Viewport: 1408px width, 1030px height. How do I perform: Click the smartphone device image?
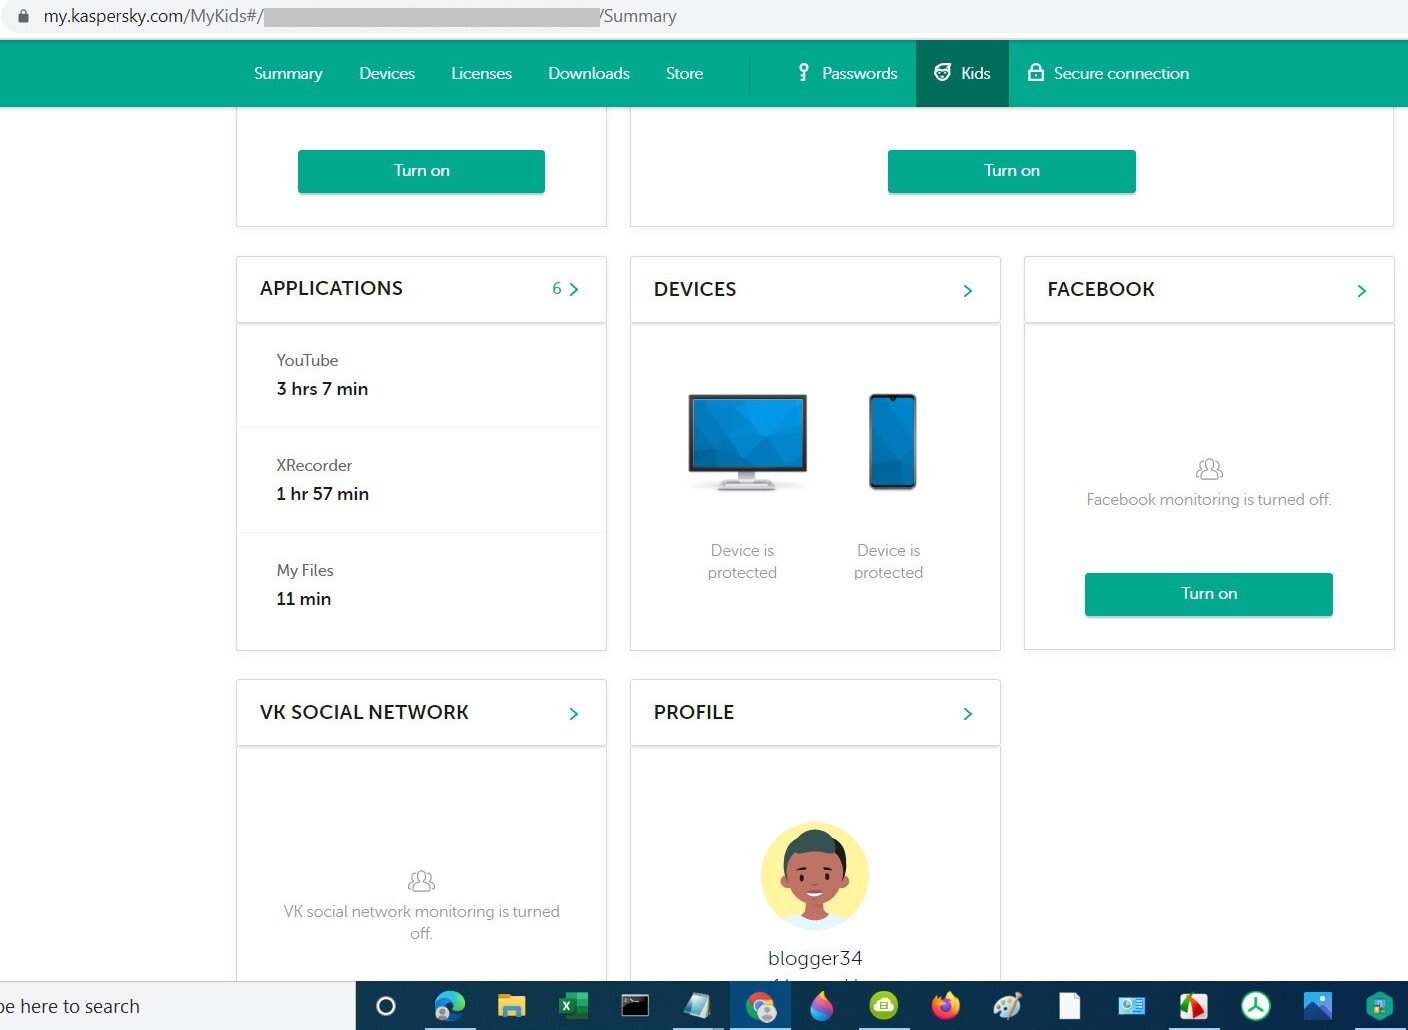tap(892, 441)
